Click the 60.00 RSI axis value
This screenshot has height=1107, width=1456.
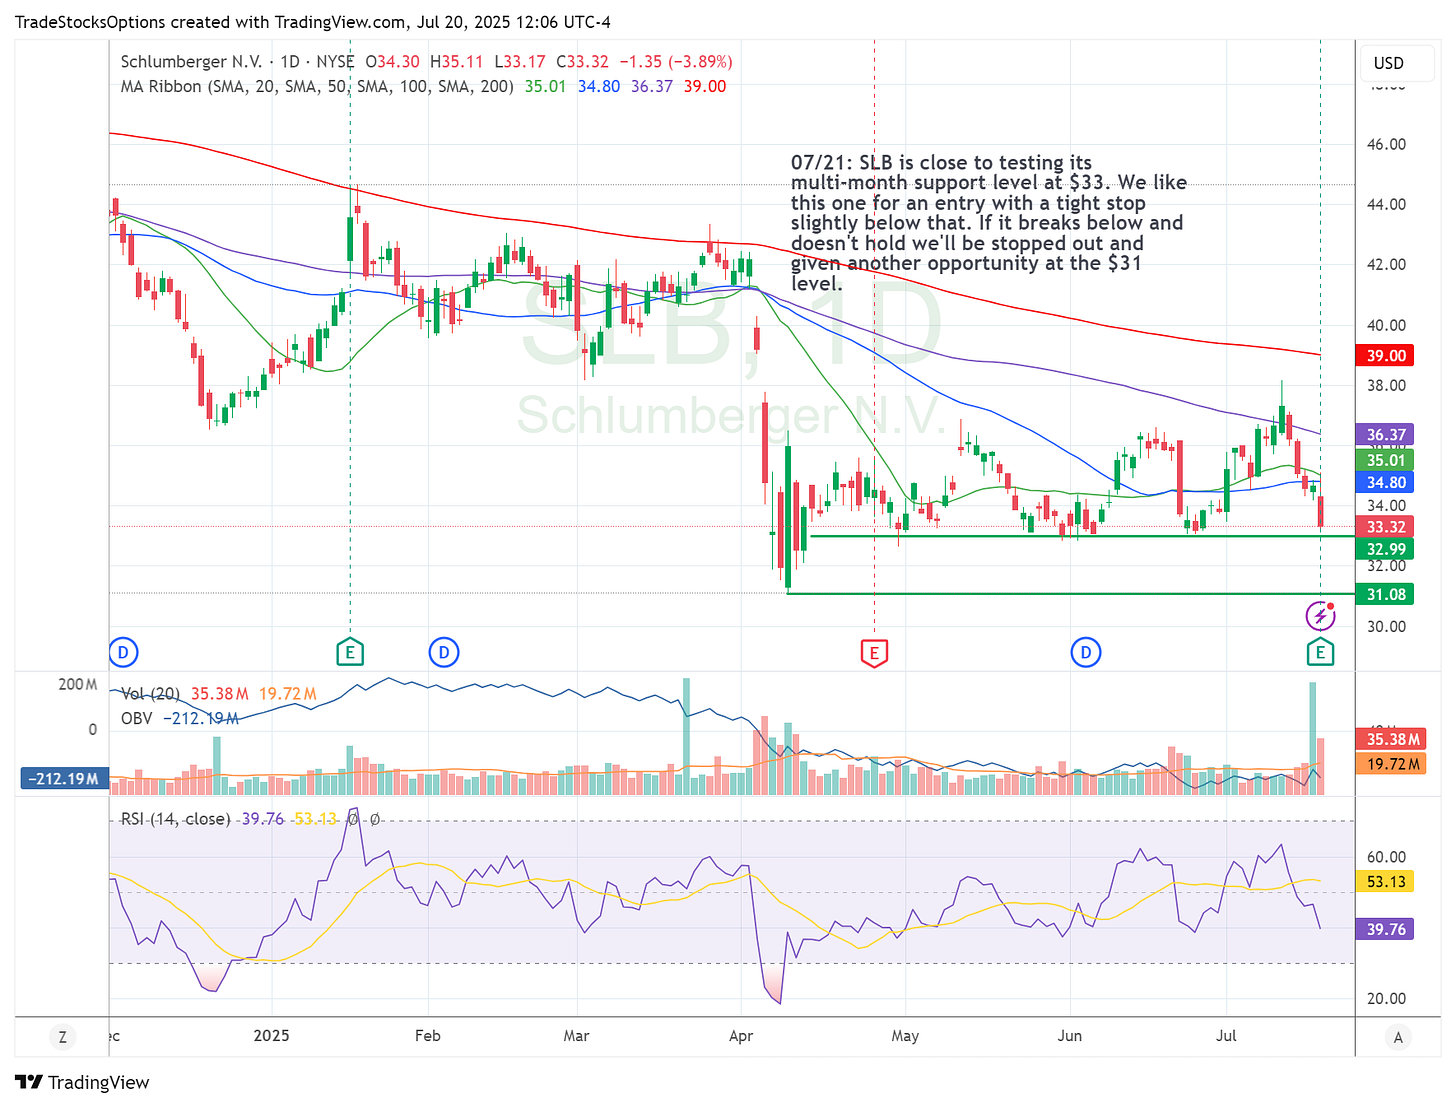(x=1386, y=857)
